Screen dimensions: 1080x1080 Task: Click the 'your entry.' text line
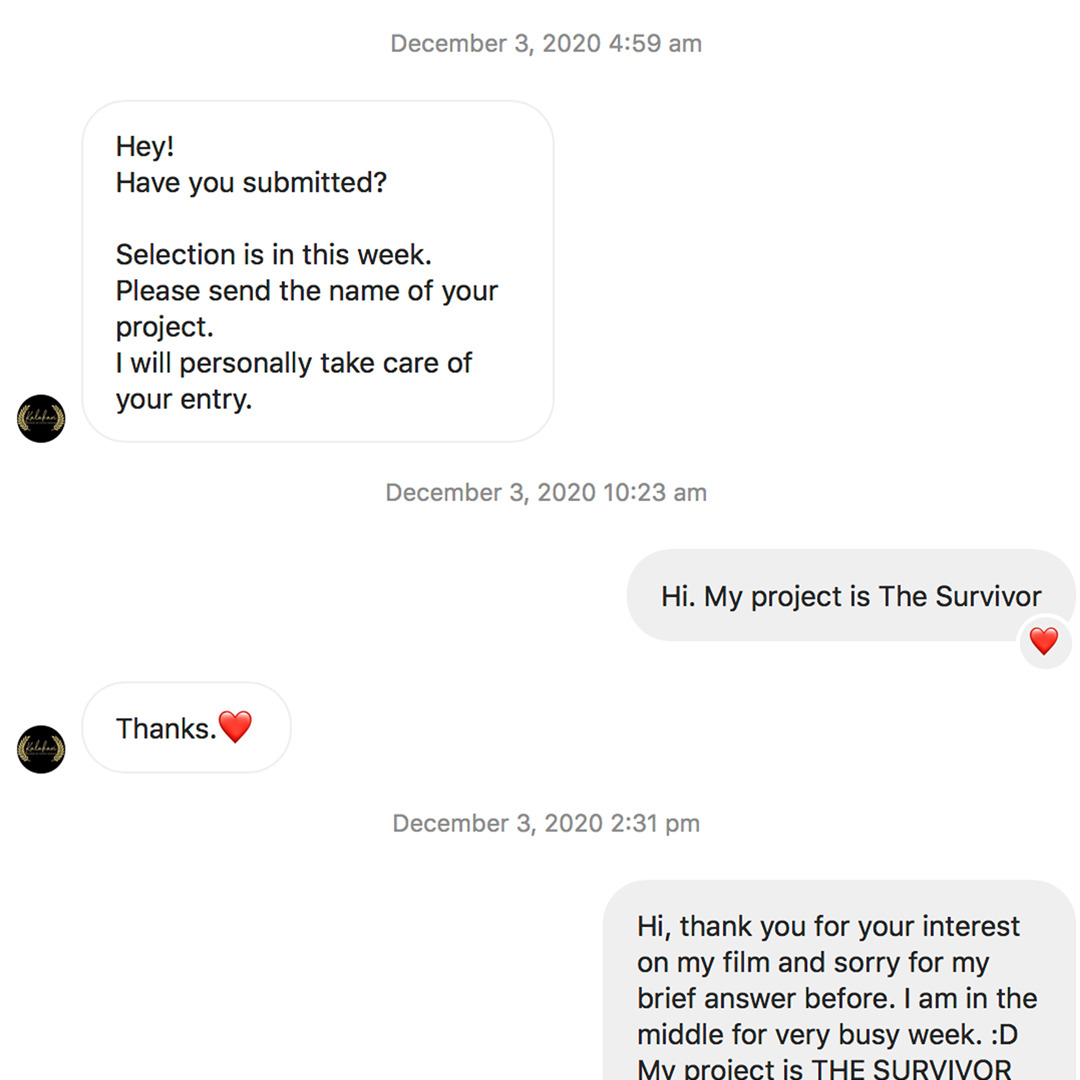[183, 399]
